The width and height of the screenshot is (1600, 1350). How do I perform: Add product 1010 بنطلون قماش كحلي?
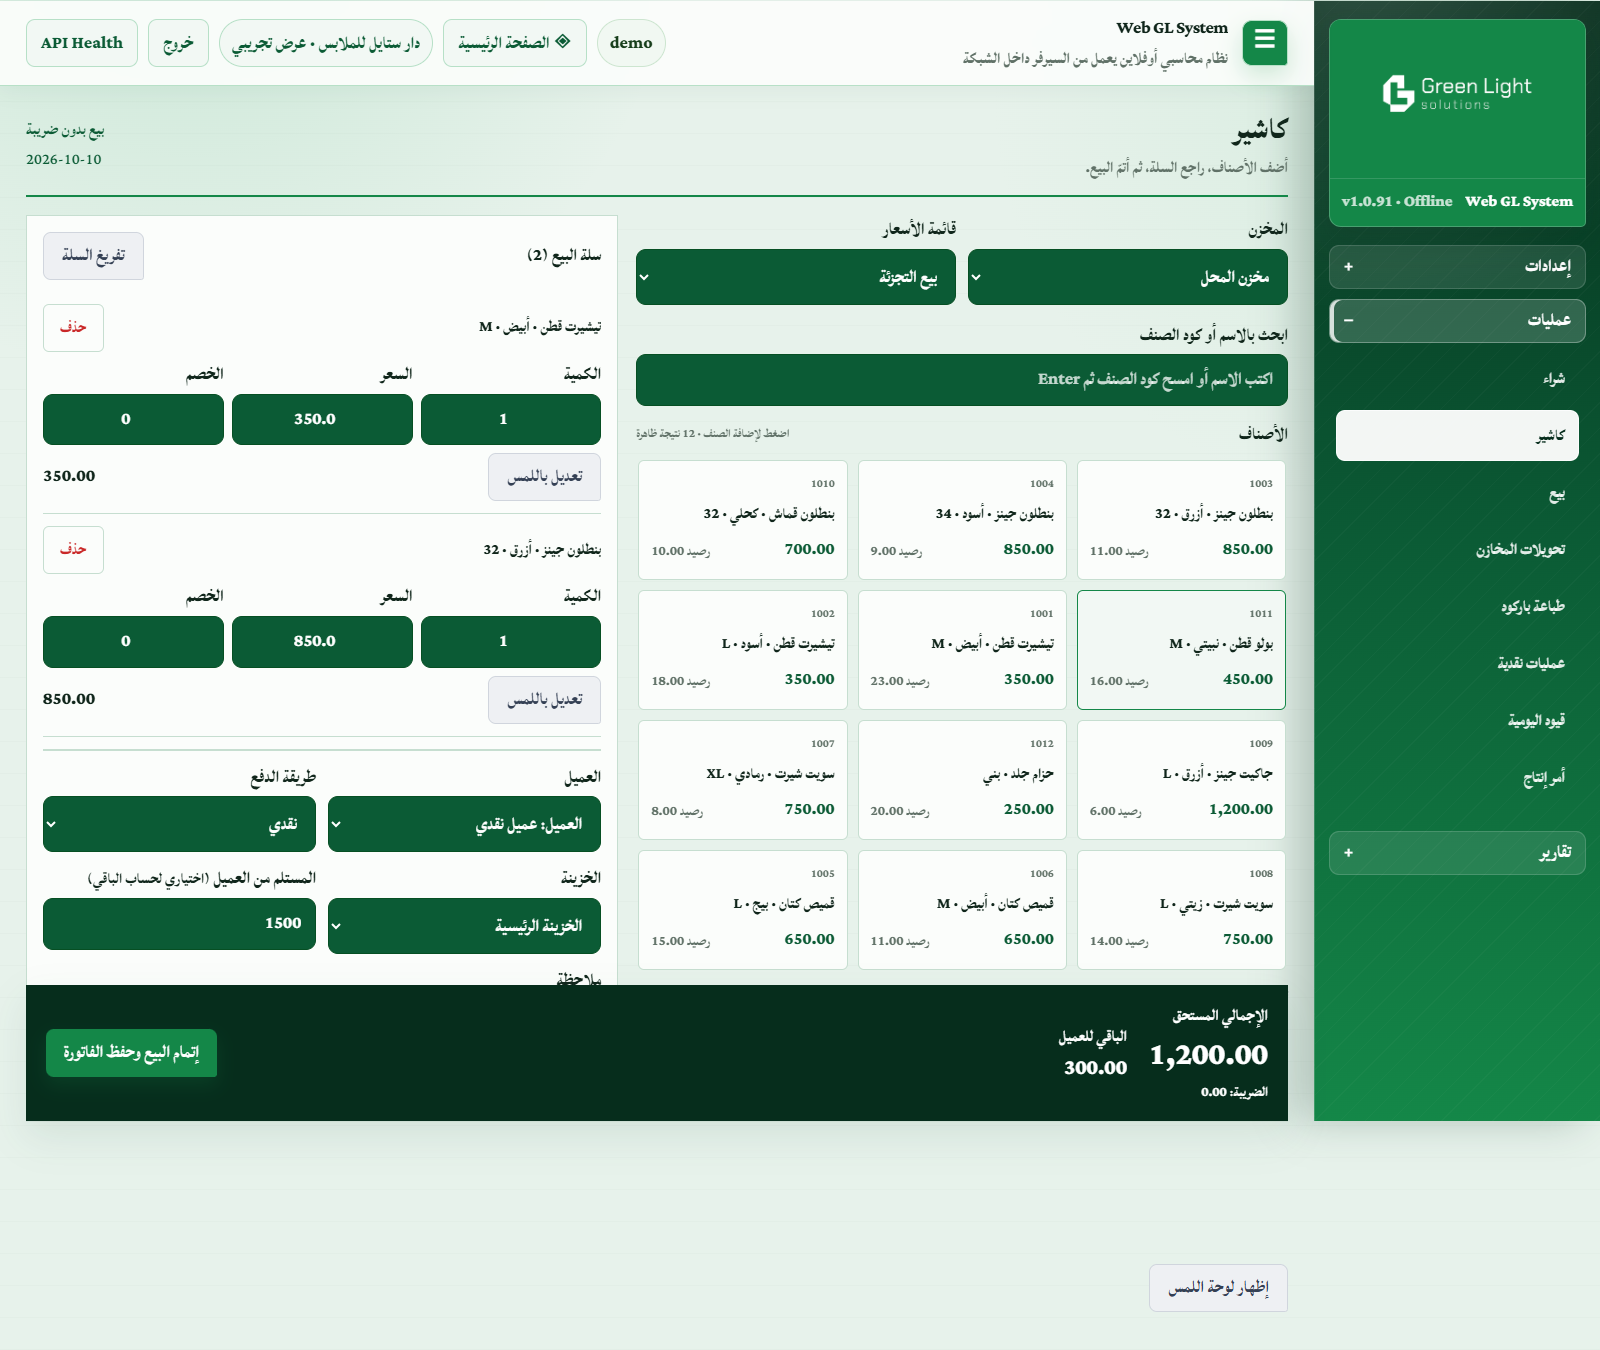click(x=743, y=520)
